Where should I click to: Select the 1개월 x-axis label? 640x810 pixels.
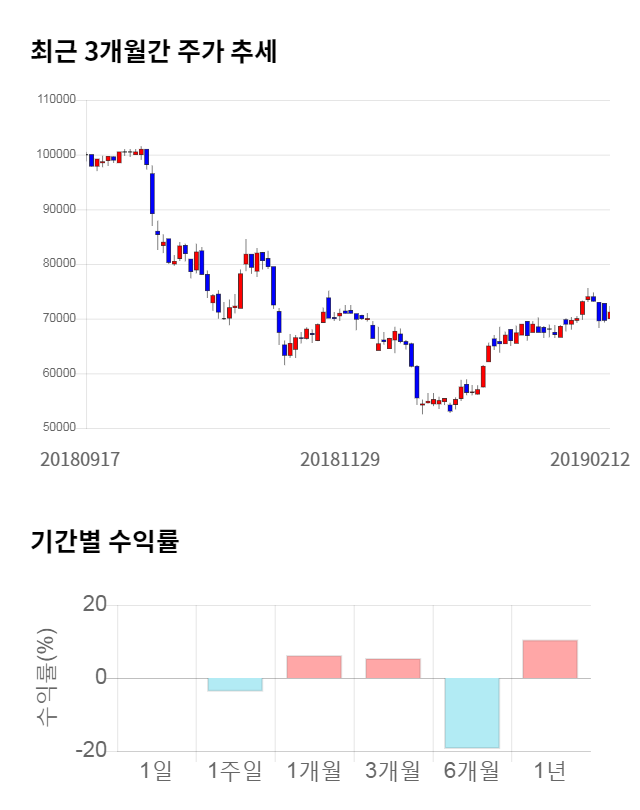pos(314,771)
